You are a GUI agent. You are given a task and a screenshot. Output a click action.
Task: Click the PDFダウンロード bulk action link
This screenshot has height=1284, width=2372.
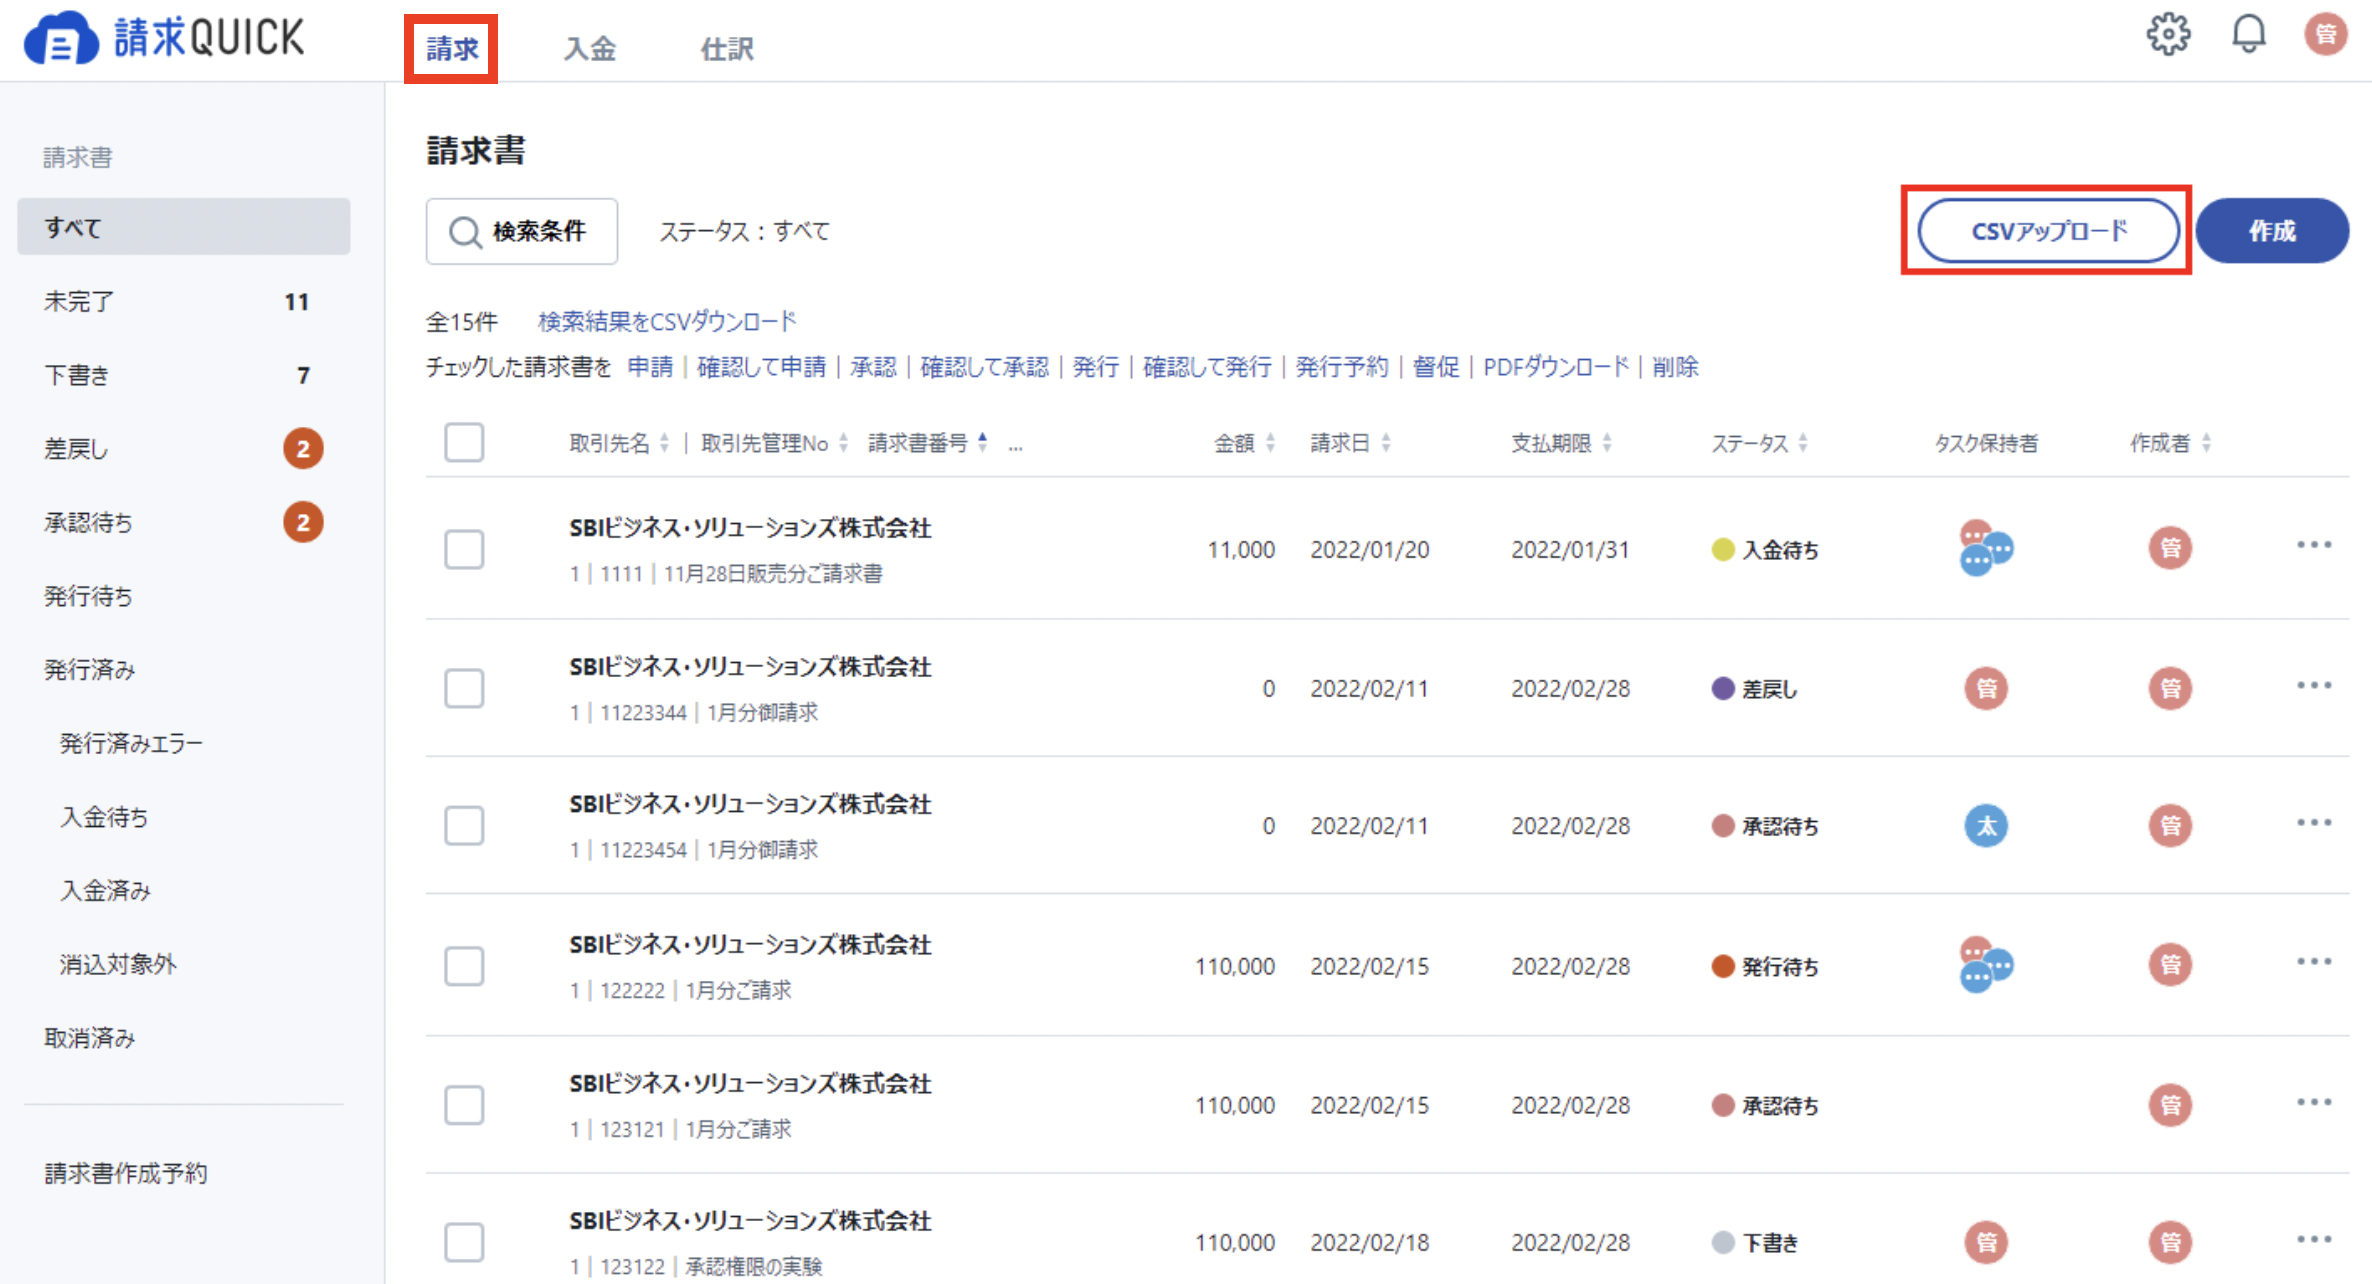coord(1556,367)
